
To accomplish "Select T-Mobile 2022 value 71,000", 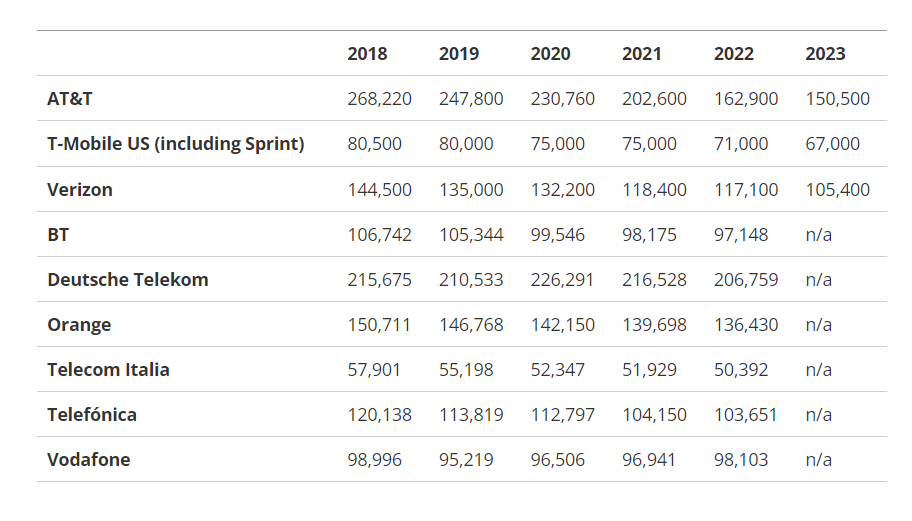I will (x=741, y=144).
